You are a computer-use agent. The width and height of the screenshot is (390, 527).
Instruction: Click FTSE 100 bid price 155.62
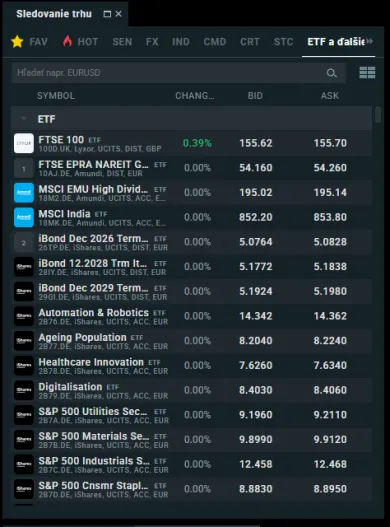click(x=256, y=143)
